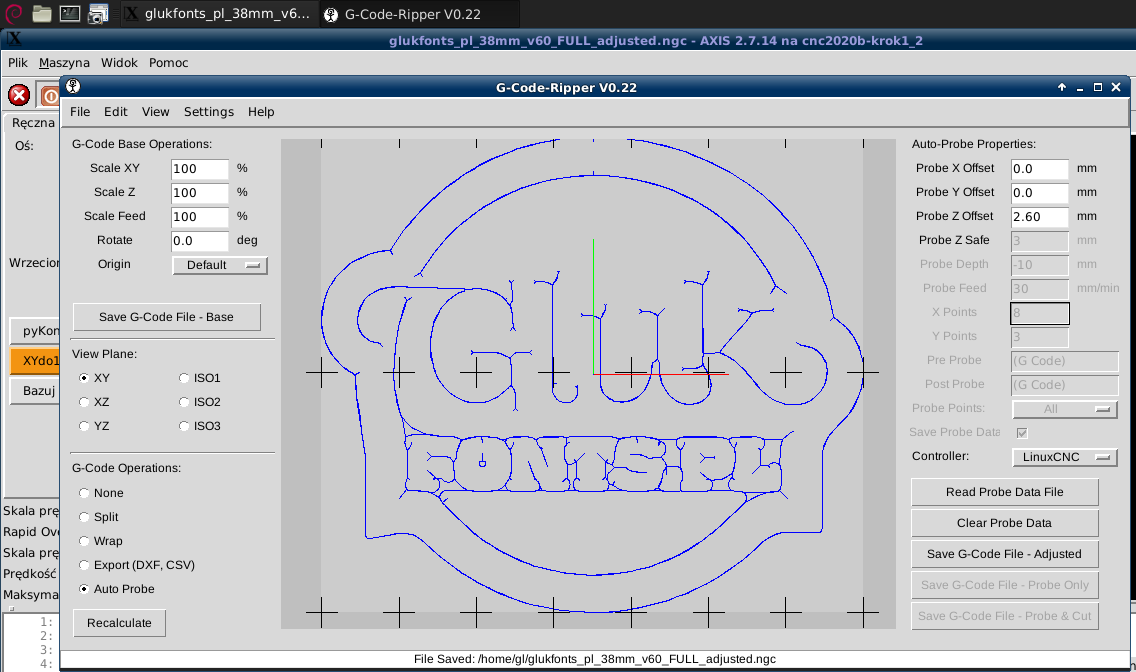Click the Probe Feed field
This screenshot has width=1136, height=672.
[x=1040, y=288]
